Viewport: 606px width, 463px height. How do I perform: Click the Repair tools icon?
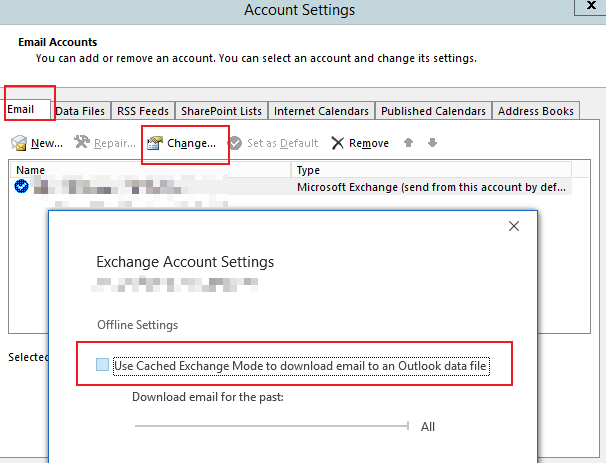click(83, 143)
